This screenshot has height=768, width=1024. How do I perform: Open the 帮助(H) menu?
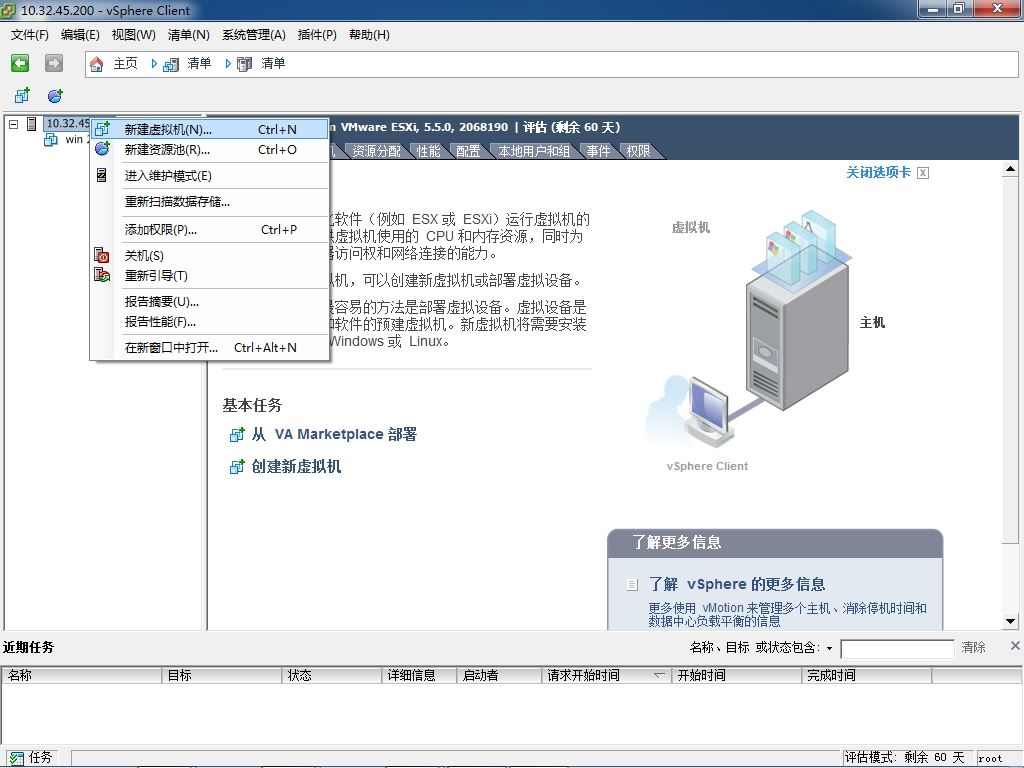[369, 35]
